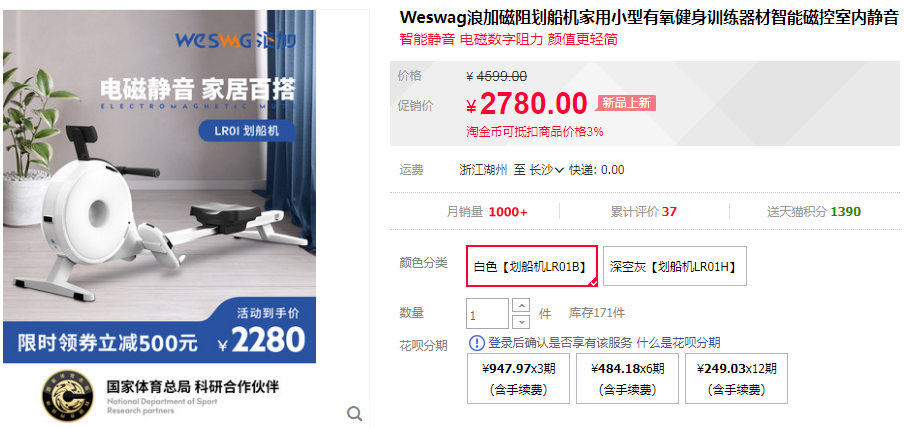Choose the ¥484.18x6期 installment plan

(627, 378)
